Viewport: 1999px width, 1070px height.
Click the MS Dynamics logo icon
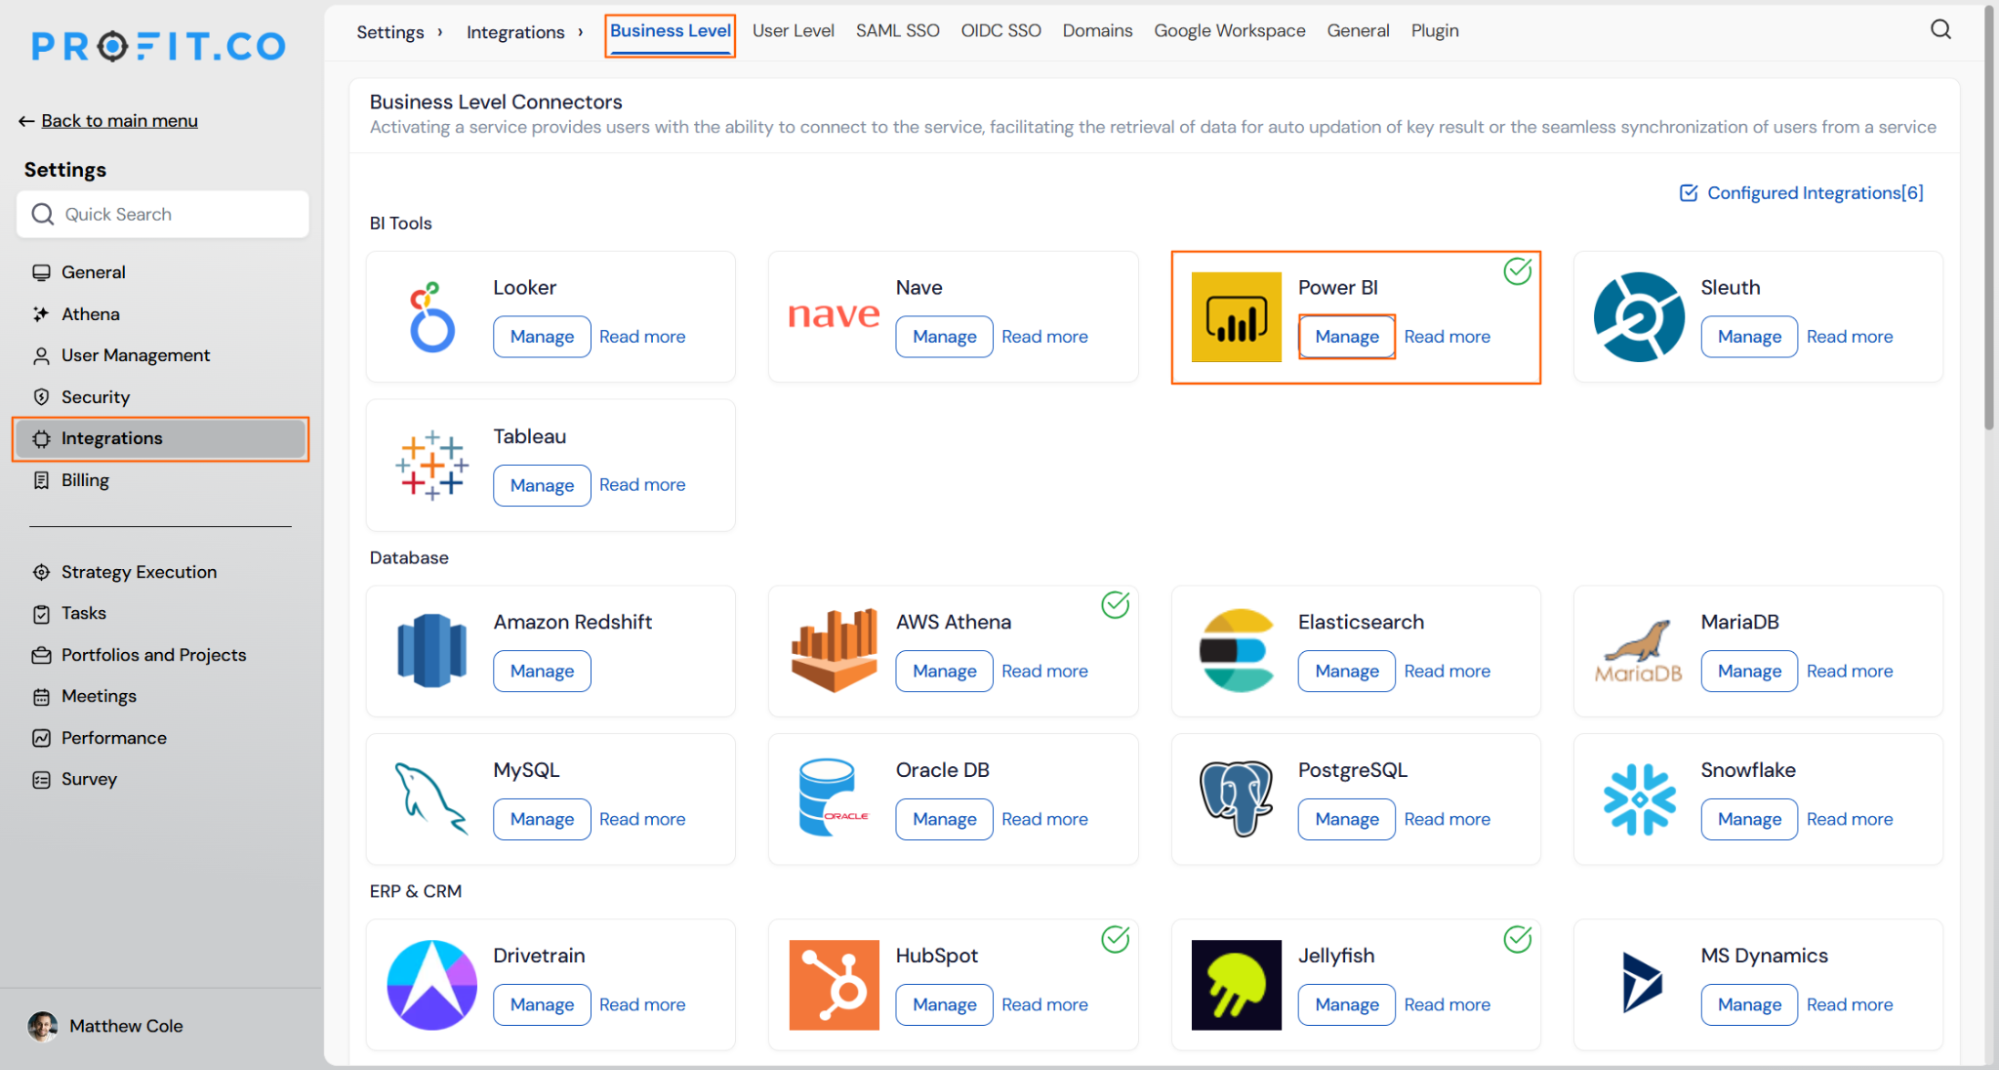click(1641, 982)
